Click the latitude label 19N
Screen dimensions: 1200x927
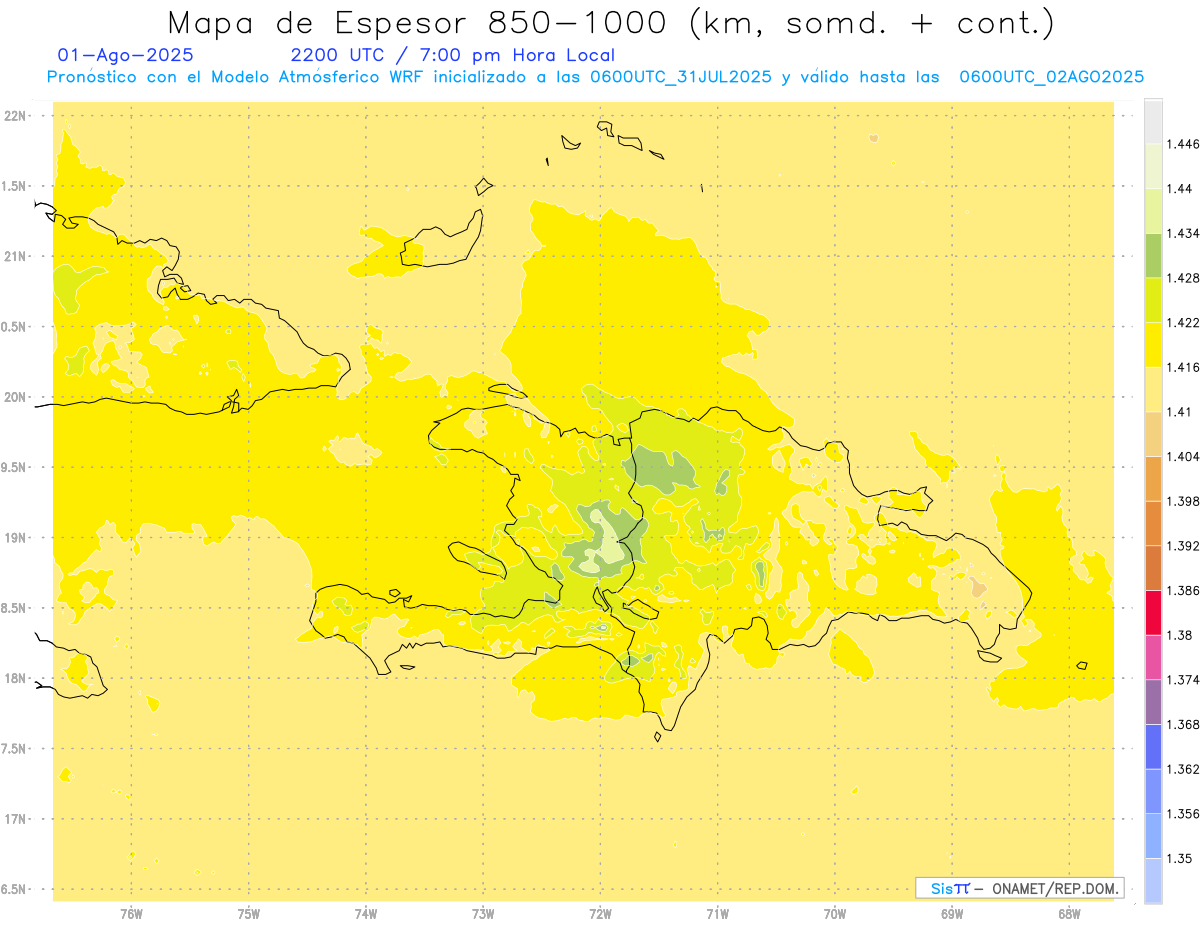(15, 538)
